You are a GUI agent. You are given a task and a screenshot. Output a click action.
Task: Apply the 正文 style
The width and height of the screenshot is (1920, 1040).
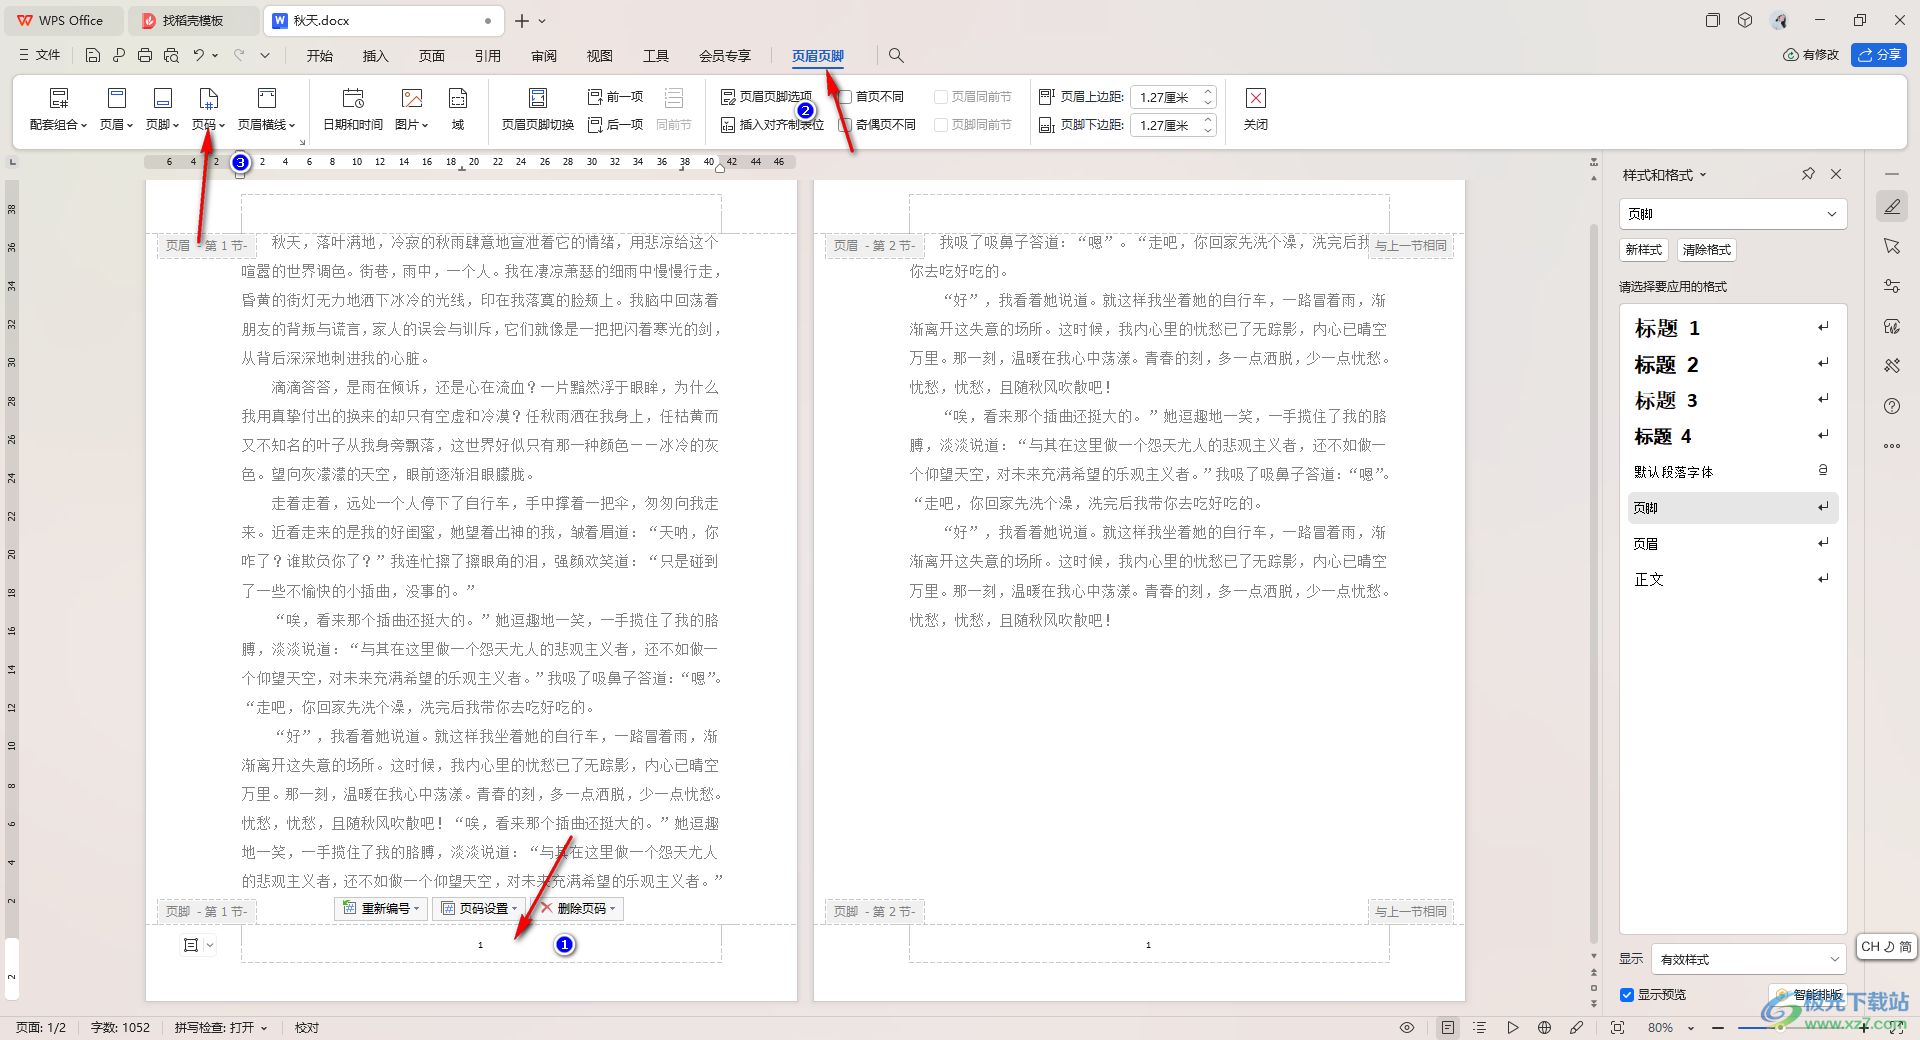(x=1733, y=579)
